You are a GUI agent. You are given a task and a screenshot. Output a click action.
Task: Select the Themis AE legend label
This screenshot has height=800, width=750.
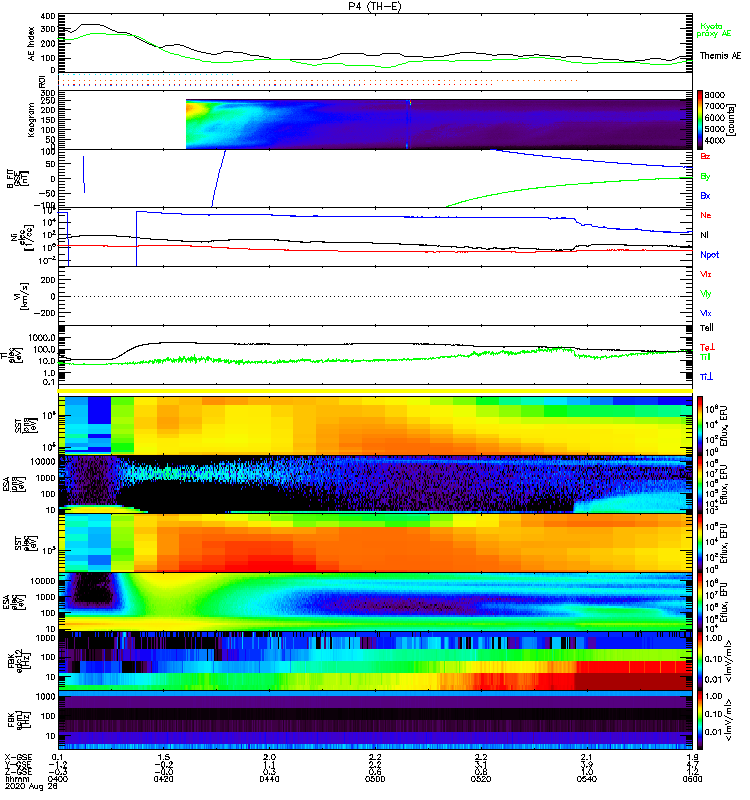720,56
